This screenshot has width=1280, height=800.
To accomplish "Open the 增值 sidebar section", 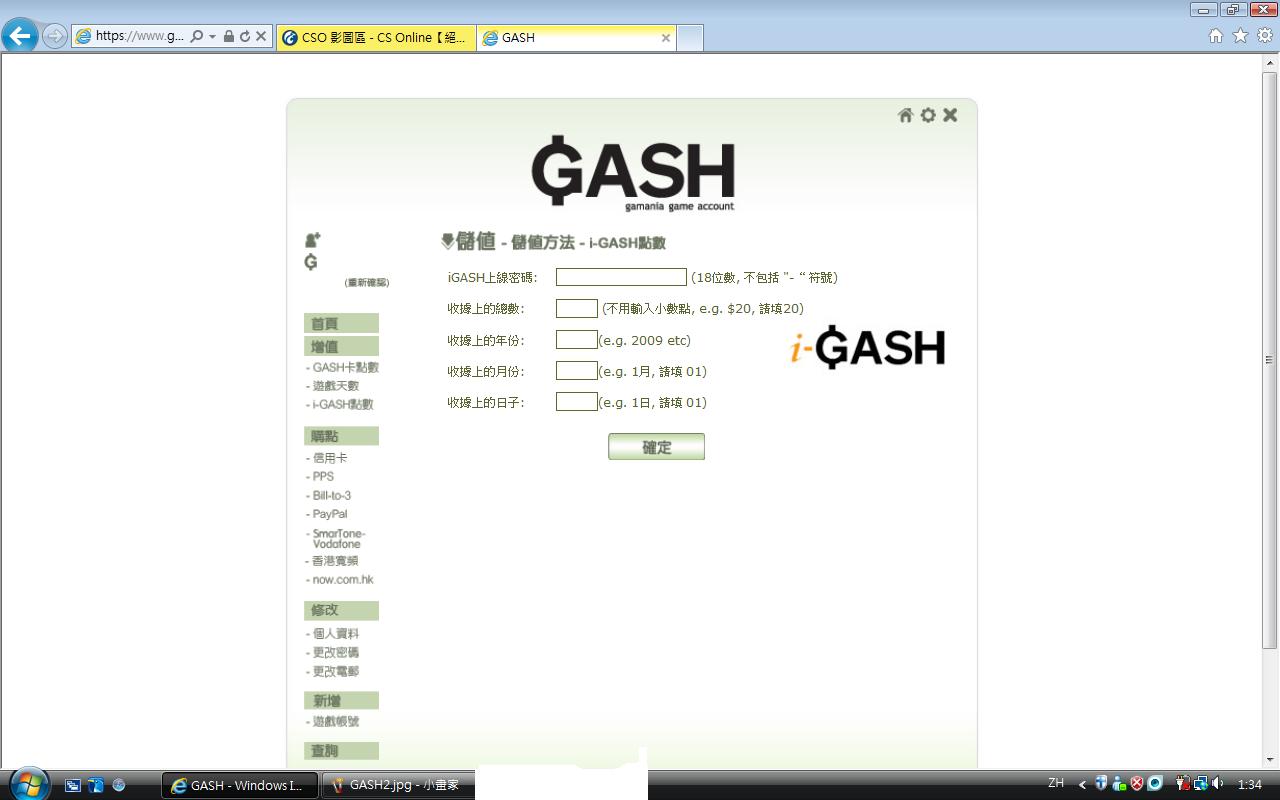I will [341, 346].
